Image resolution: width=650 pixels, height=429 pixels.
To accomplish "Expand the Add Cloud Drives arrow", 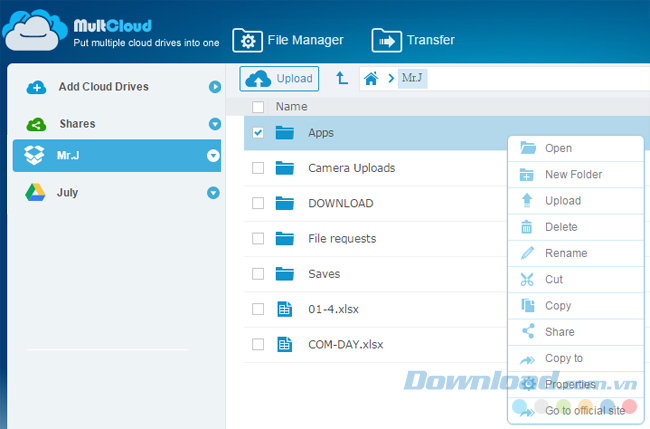I will pyautogui.click(x=214, y=87).
